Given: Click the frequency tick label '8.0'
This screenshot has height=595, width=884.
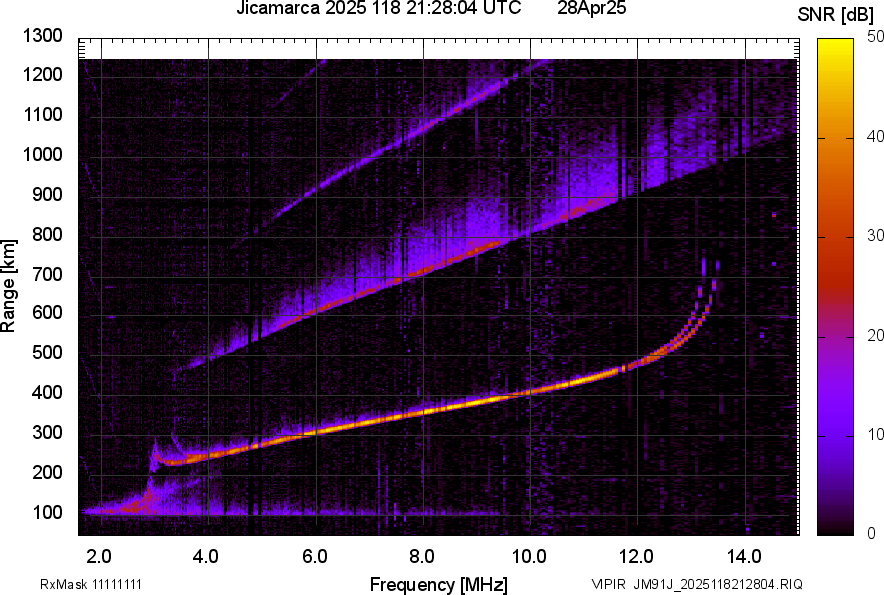Looking at the screenshot, I should point(422,557).
